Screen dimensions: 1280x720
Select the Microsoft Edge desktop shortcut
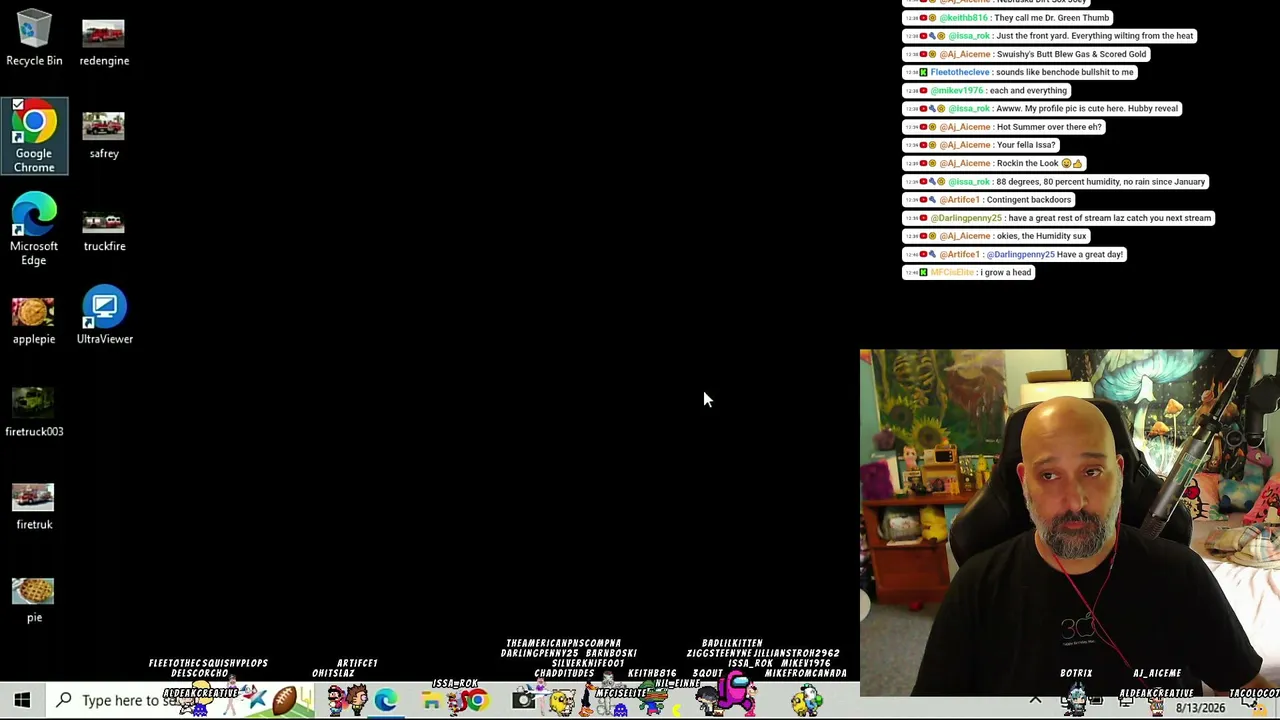[x=34, y=229]
